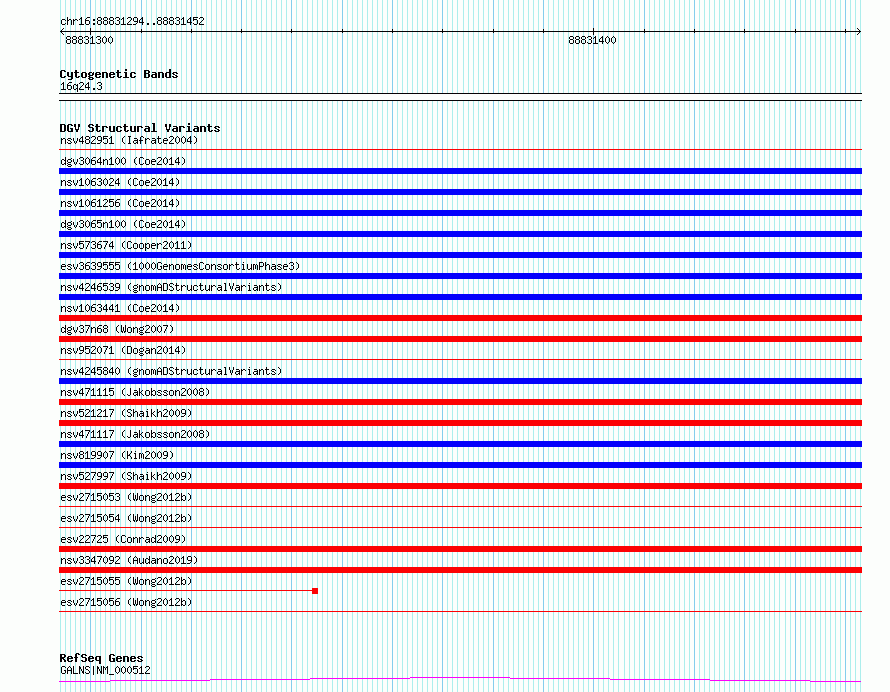Click nsv1063441 (Coe2014) variant label
890x692 pixels.
[x=120, y=308]
